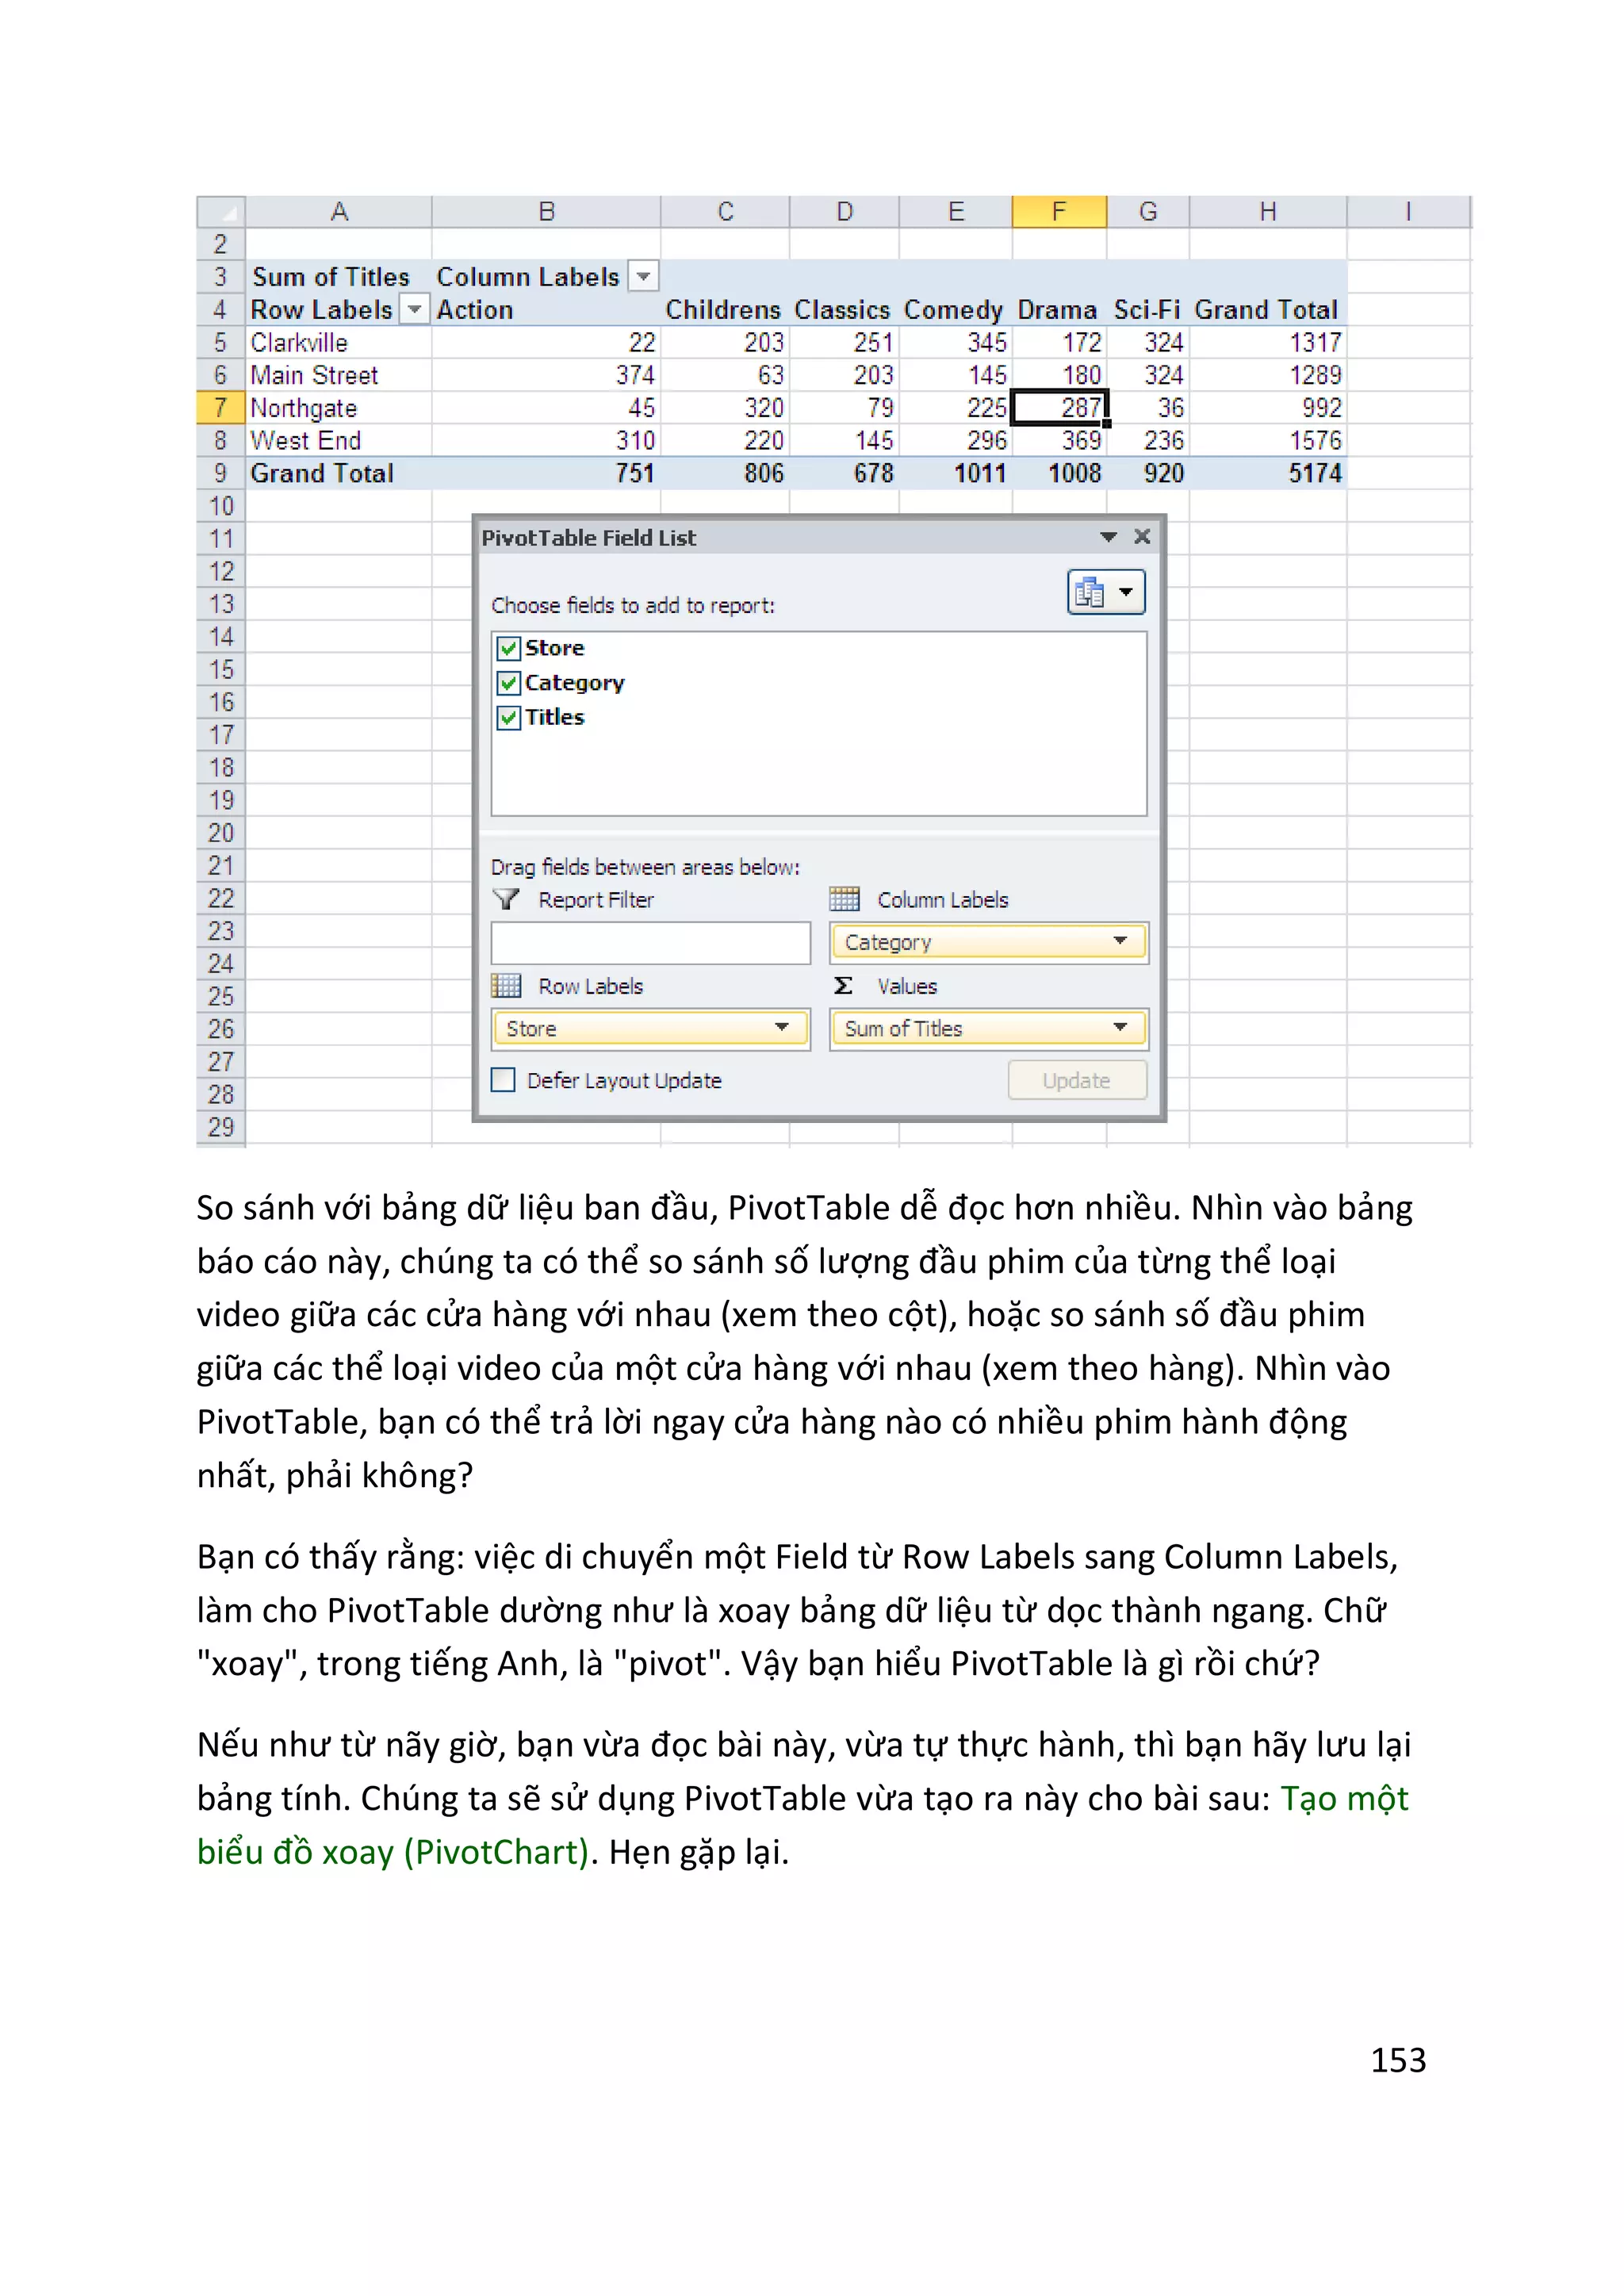Open the Store field dropdown in Row Labels area
Image resolution: width=1624 pixels, height=2296 pixels.
point(782,1028)
